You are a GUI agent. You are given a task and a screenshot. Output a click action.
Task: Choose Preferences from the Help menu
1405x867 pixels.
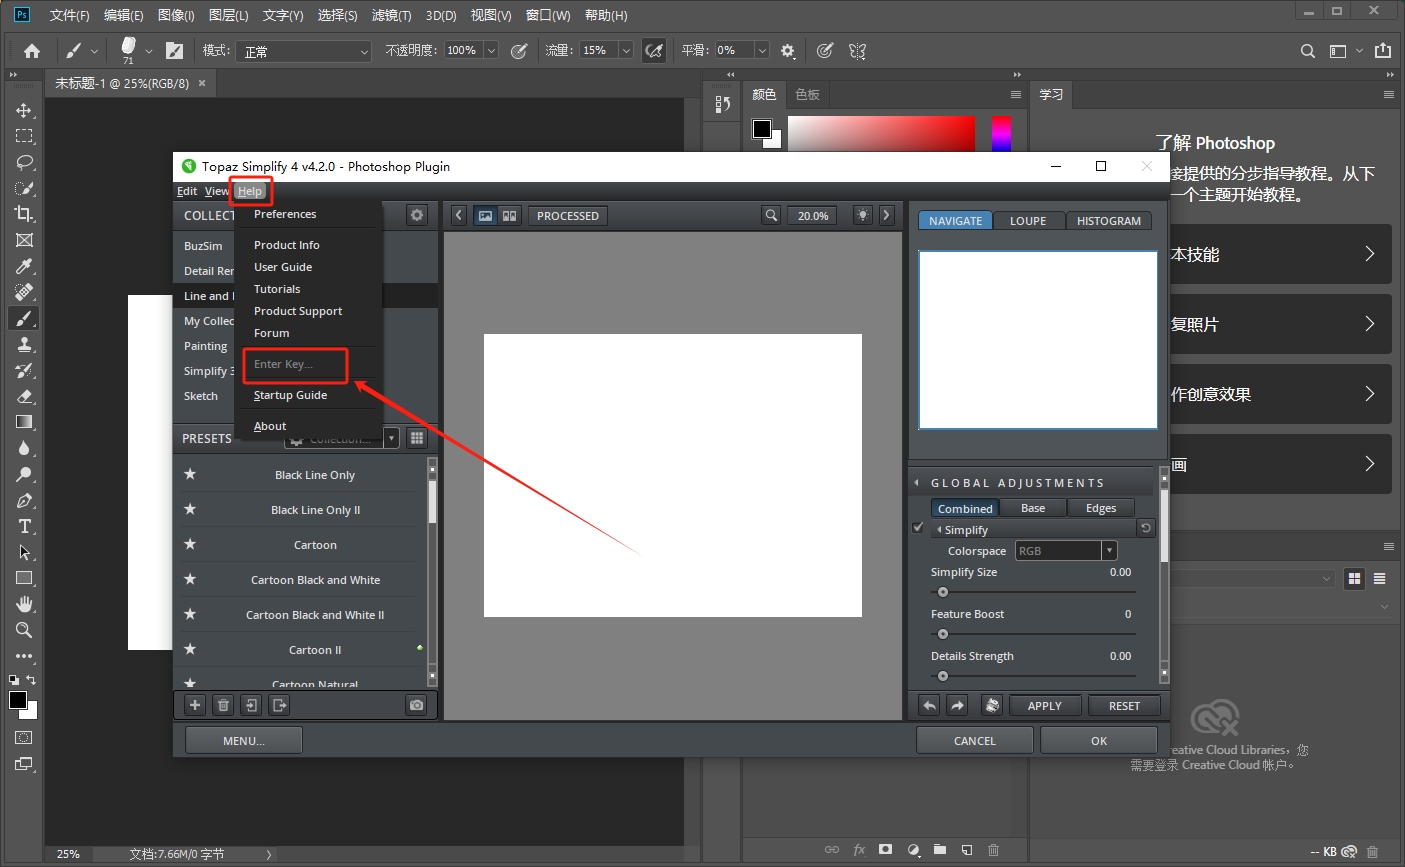coord(285,214)
